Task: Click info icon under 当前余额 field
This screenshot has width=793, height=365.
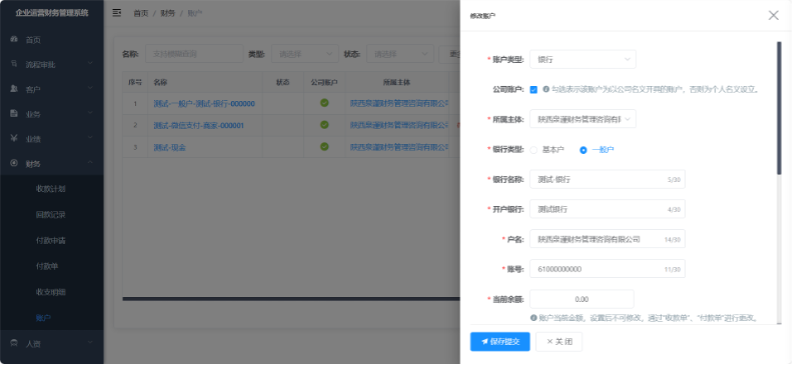Action: pyautogui.click(x=534, y=318)
